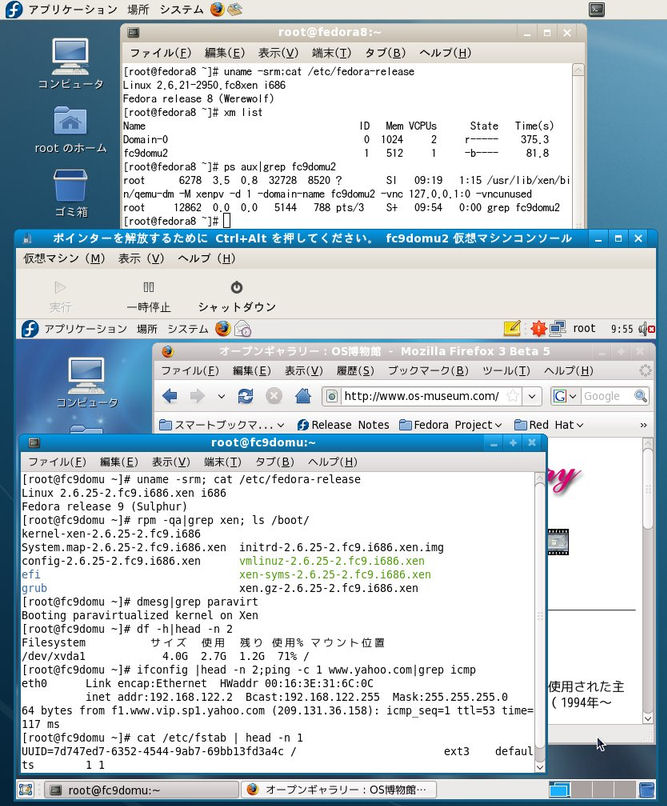Screen dimensions: 667x806
Task: Launch Firefox from the host top panel
Action: (x=217, y=9)
